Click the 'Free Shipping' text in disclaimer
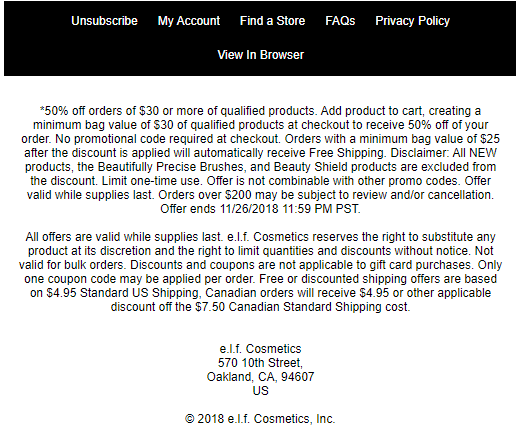525x431 pixels. [x=346, y=153]
